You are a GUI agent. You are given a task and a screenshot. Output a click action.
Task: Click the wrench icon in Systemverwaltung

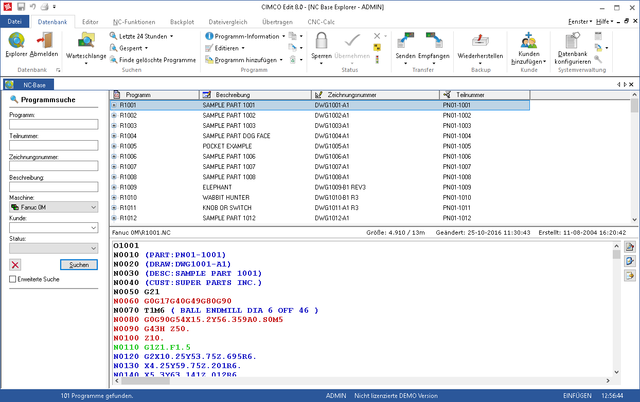click(598, 60)
